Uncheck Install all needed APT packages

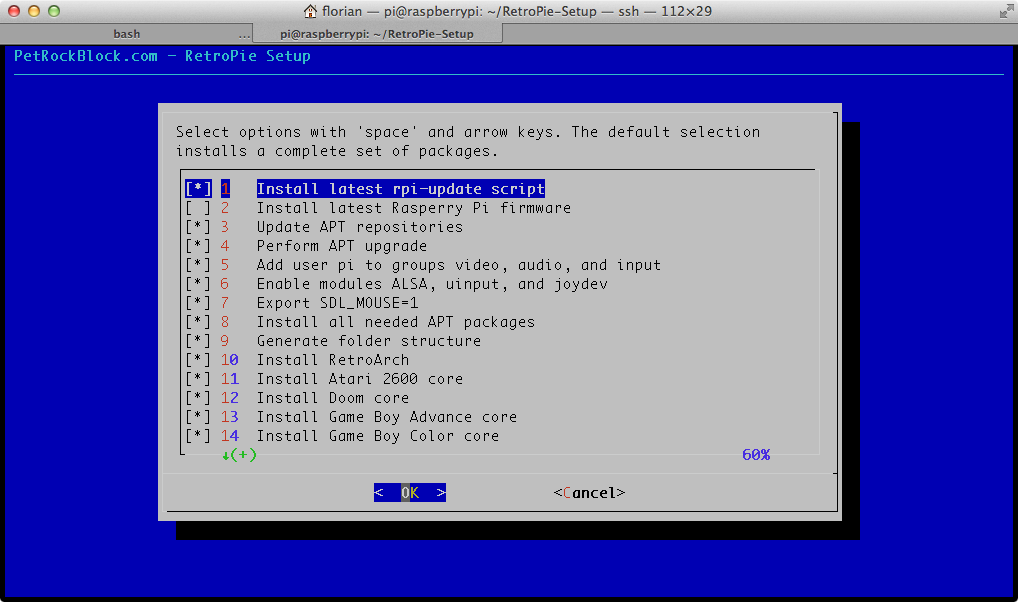198,322
